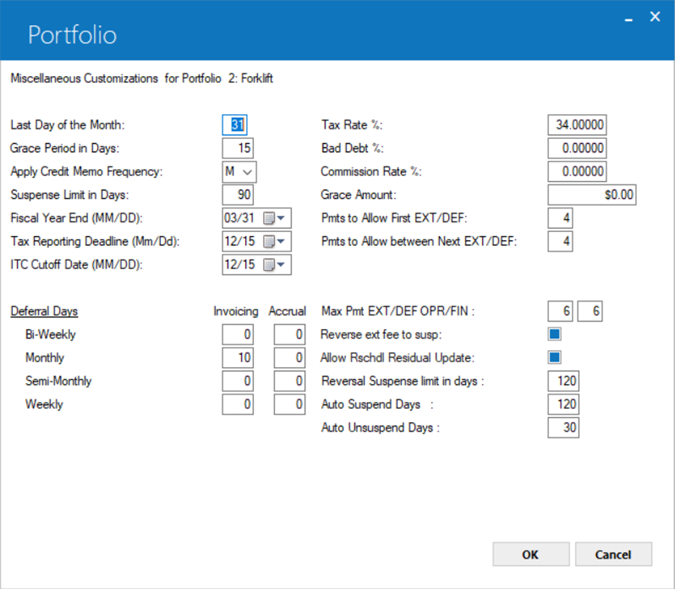Open the Tax Reporting Deadline date picker arrow
This screenshot has height=589, width=675.
click(x=282, y=241)
